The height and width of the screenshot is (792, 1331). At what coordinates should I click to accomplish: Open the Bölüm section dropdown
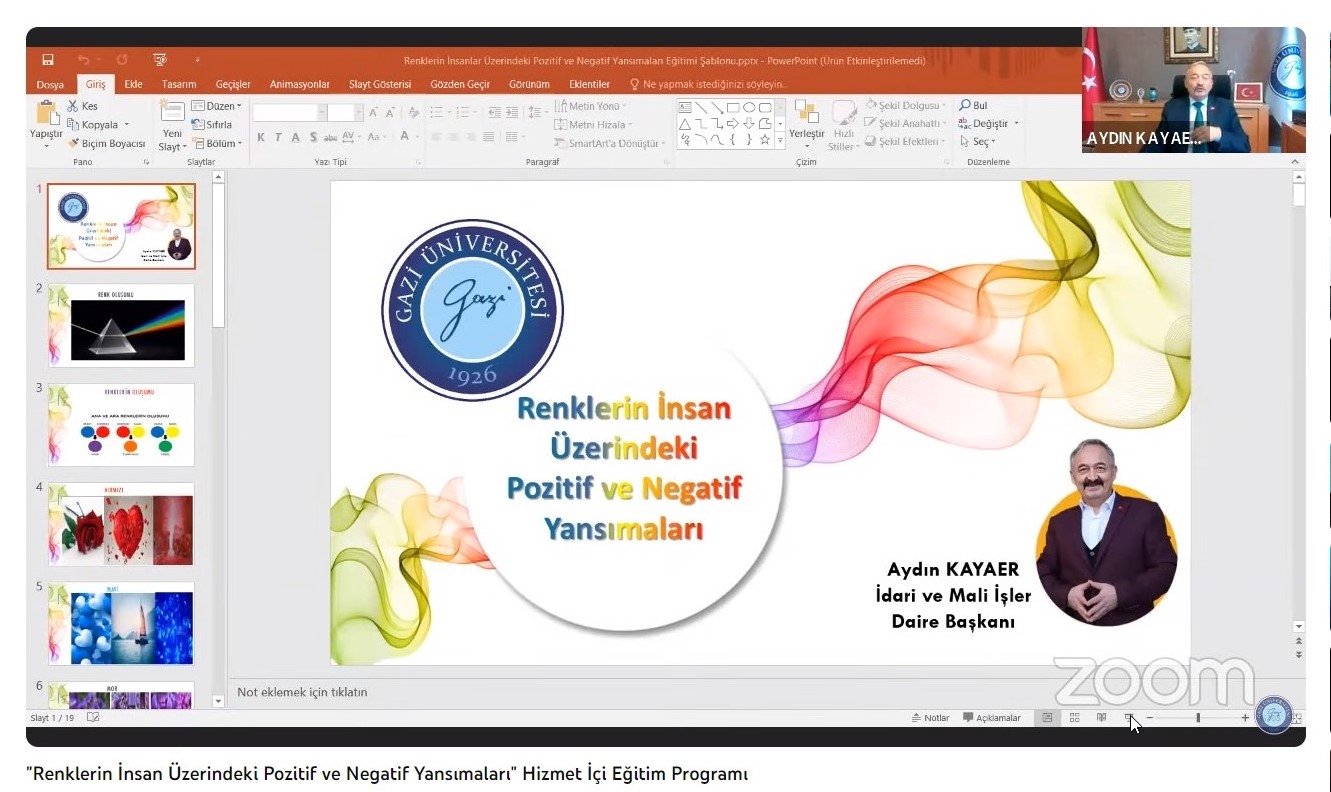click(215, 143)
